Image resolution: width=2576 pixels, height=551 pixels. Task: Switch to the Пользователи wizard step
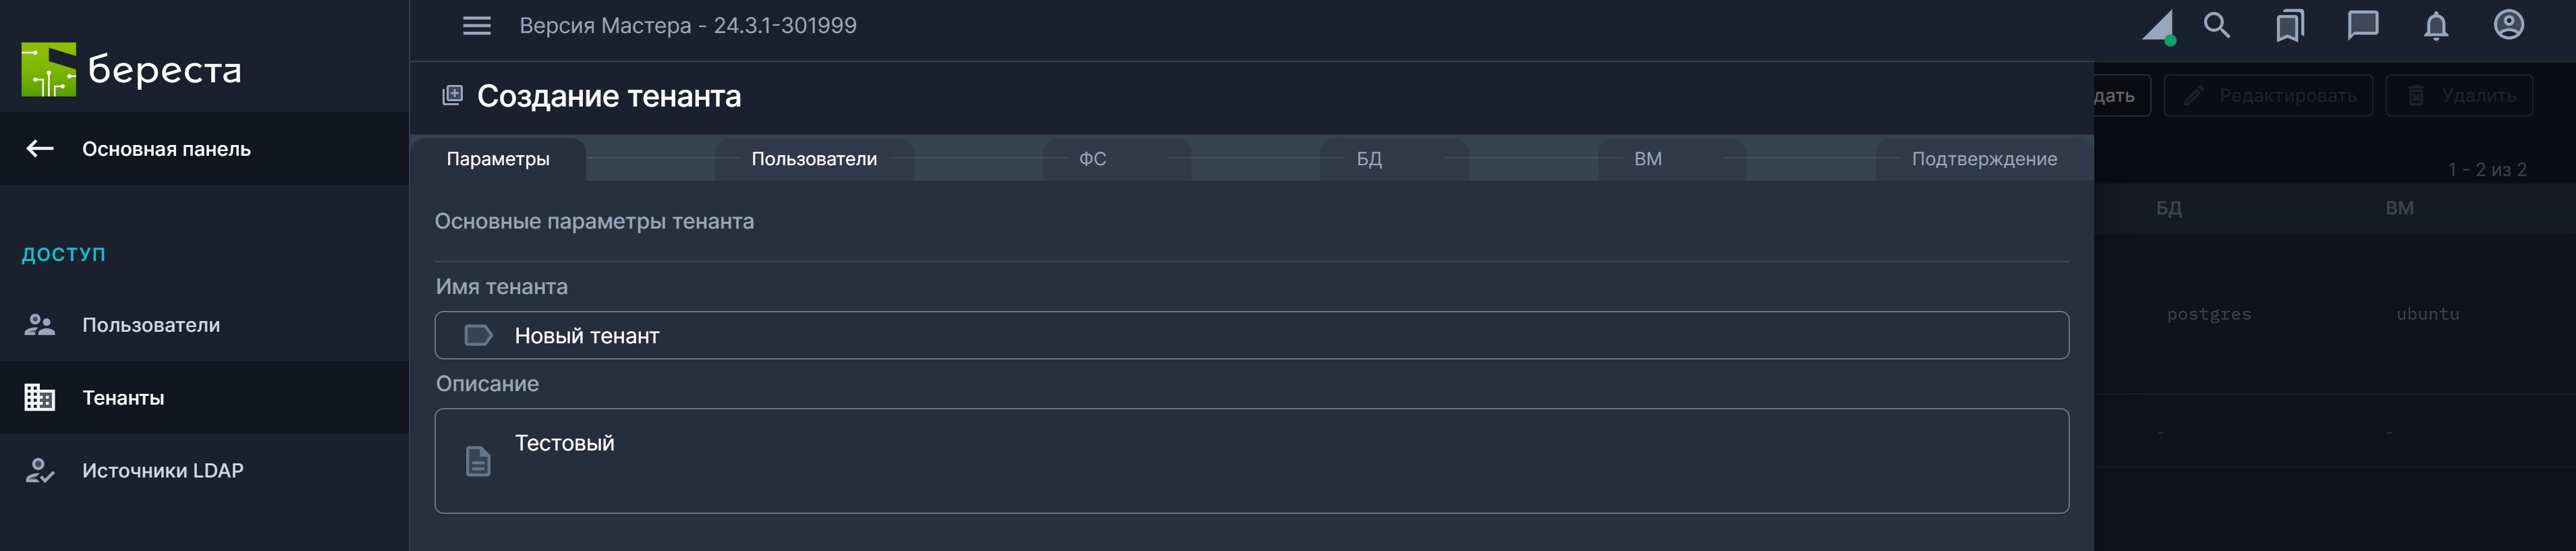click(x=813, y=159)
